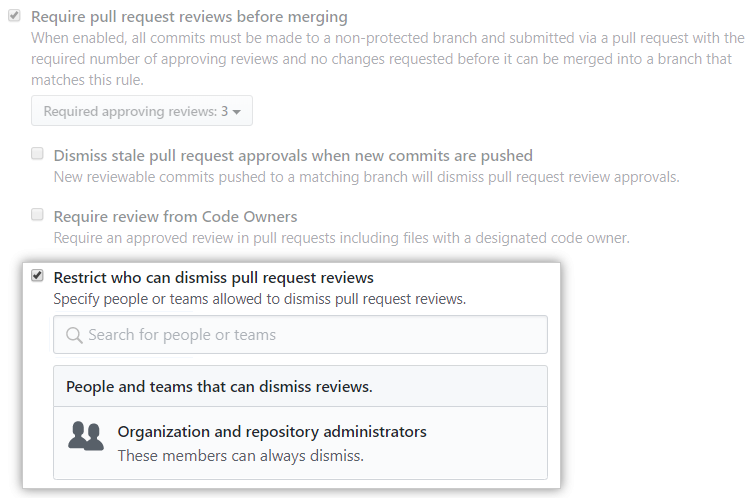
Task: Tick the Require review from Code Owners checkbox
Action: (x=37, y=215)
